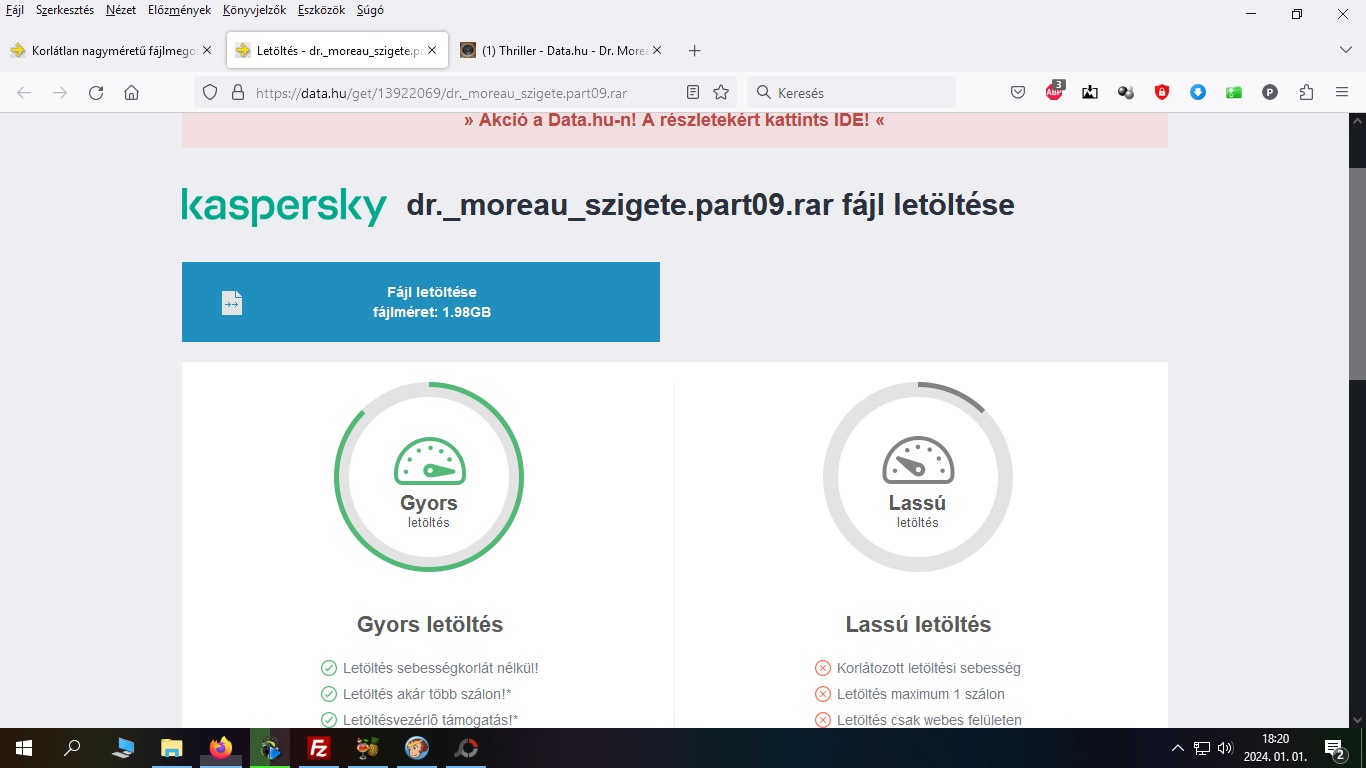The width and height of the screenshot is (1366, 768).
Task: Open the Pocket save icon
Action: 1018,92
